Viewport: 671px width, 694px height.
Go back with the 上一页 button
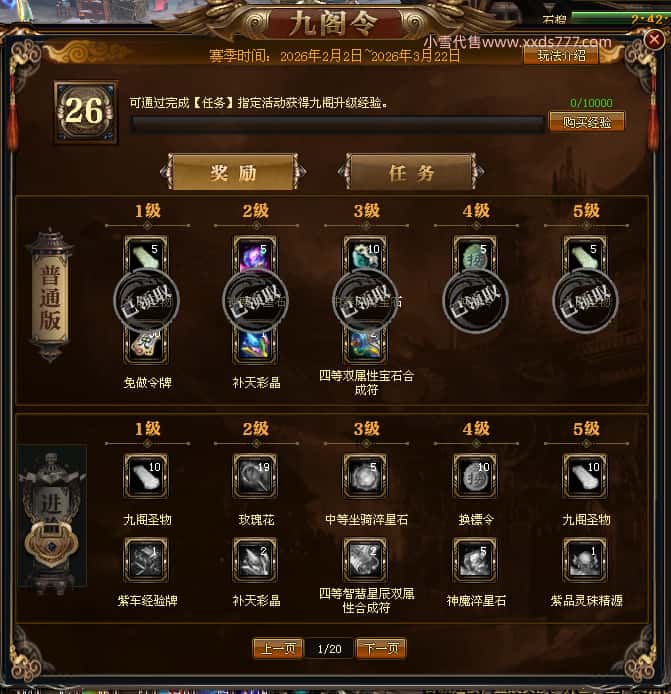278,649
